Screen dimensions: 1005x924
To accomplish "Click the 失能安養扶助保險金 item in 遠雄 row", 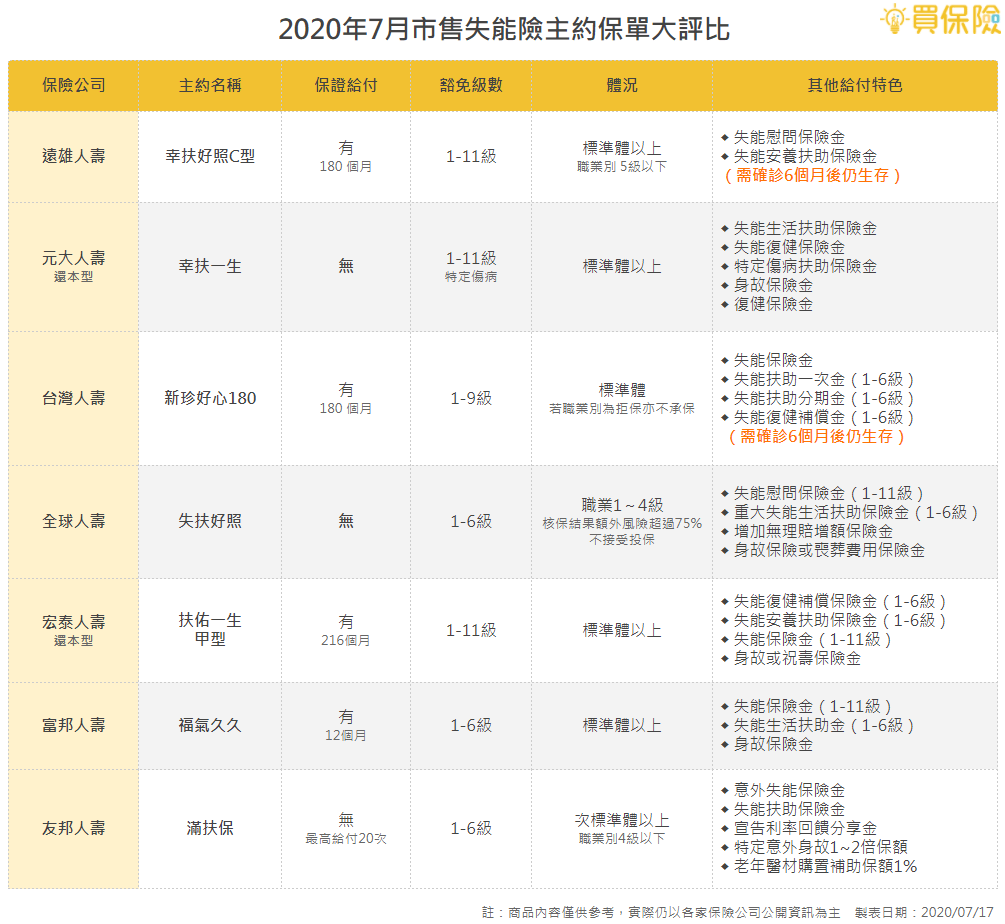I will pyautogui.click(x=804, y=156).
